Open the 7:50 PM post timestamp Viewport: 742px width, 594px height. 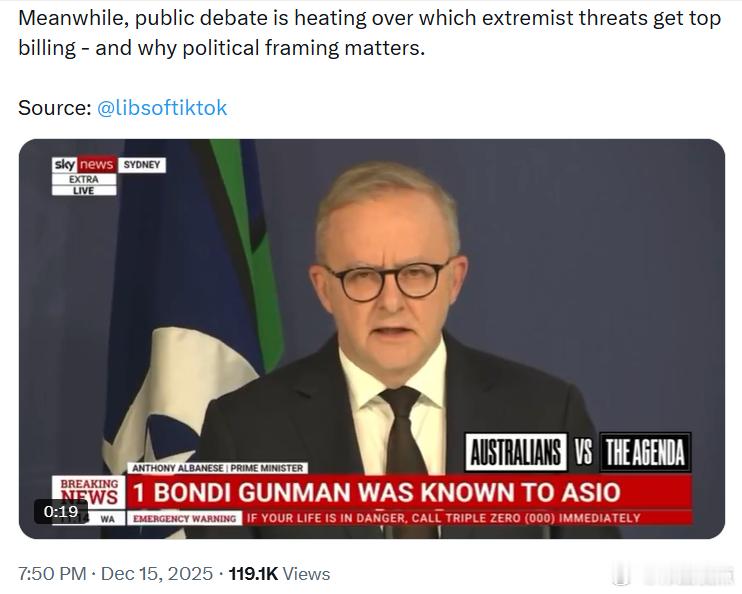point(52,574)
